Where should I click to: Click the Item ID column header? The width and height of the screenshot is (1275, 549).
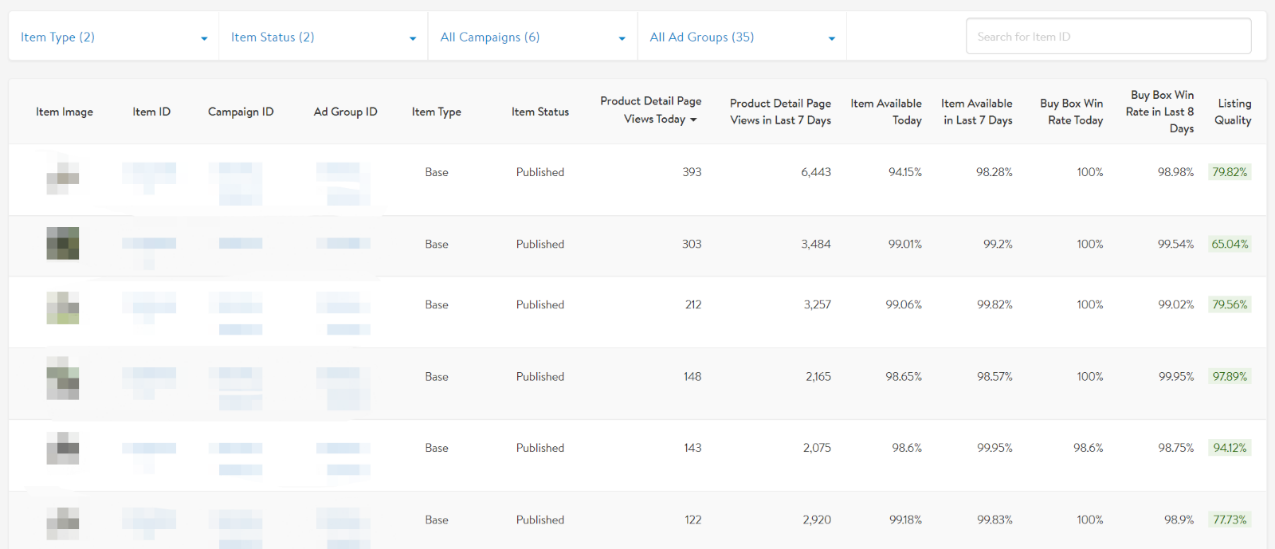coord(151,112)
